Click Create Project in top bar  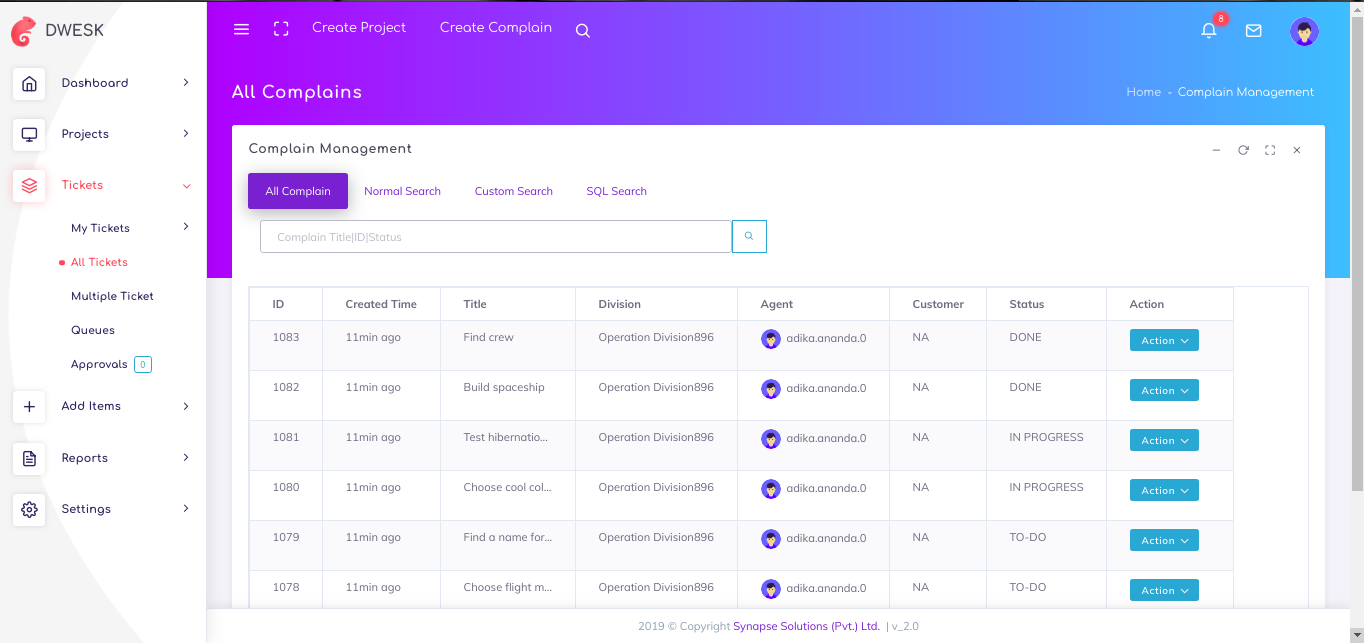pos(359,28)
